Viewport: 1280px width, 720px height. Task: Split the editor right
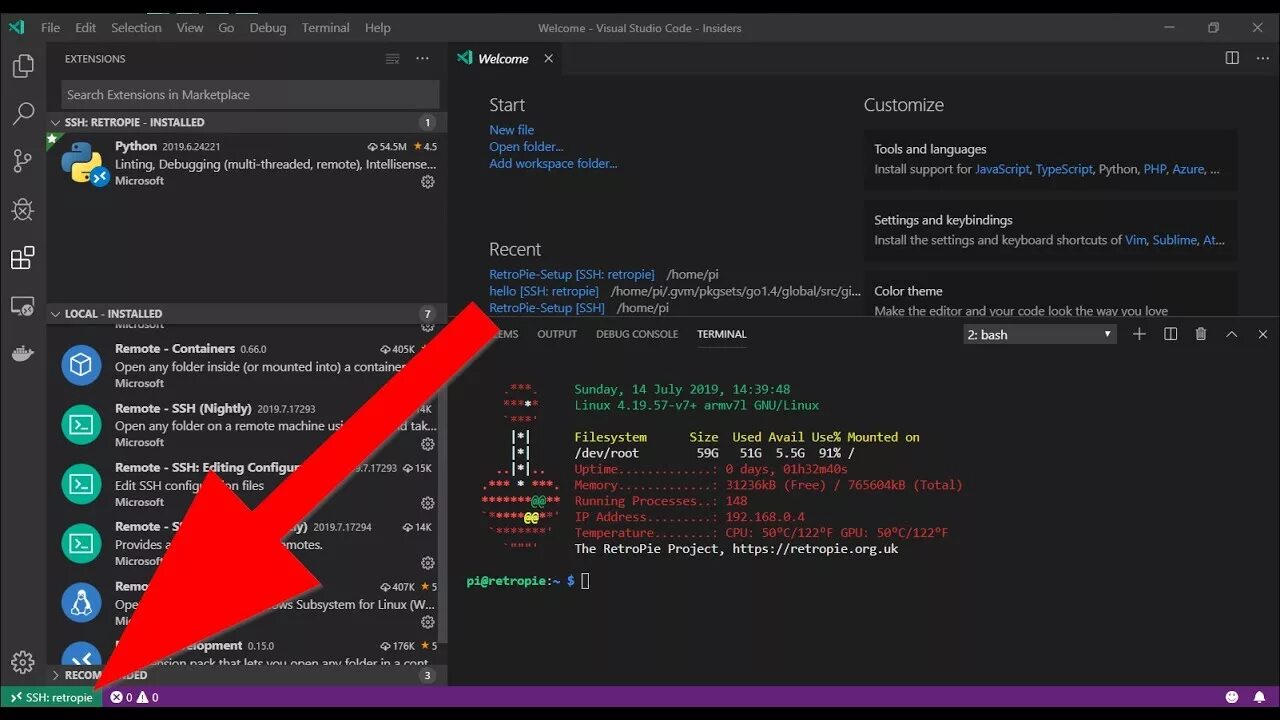tap(1232, 58)
